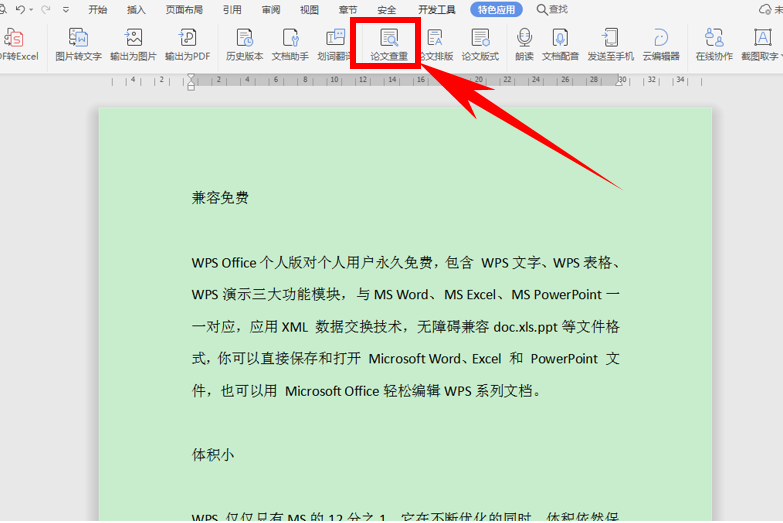783x523 pixels.
Task: Click the 查找 search box
Action: (552, 9)
